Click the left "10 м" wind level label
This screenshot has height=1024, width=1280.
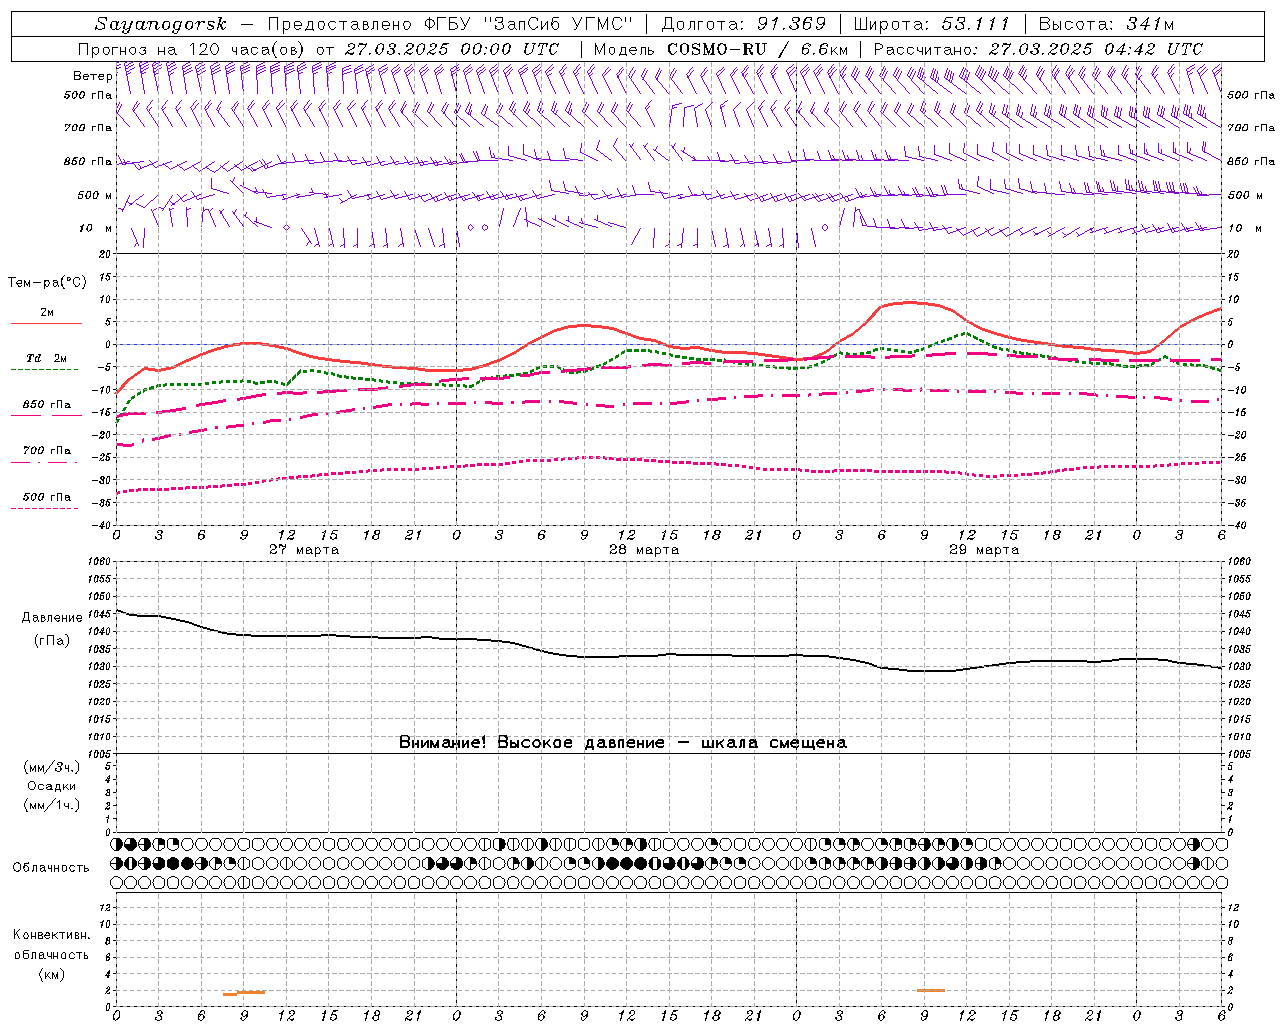96,228
